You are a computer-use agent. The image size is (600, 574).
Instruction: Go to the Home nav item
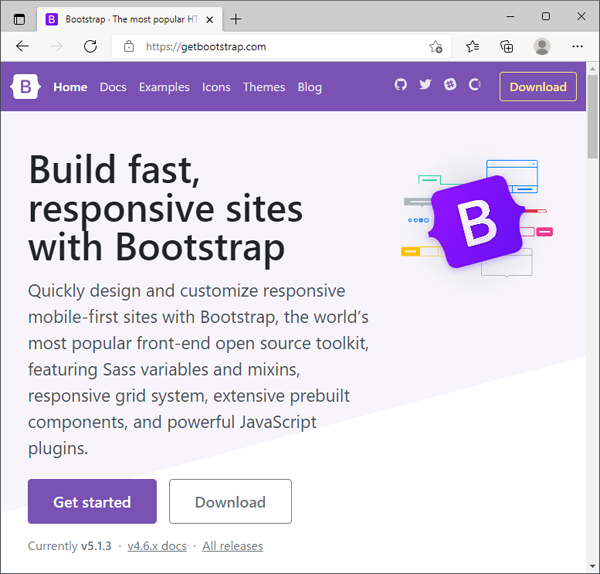click(x=70, y=87)
